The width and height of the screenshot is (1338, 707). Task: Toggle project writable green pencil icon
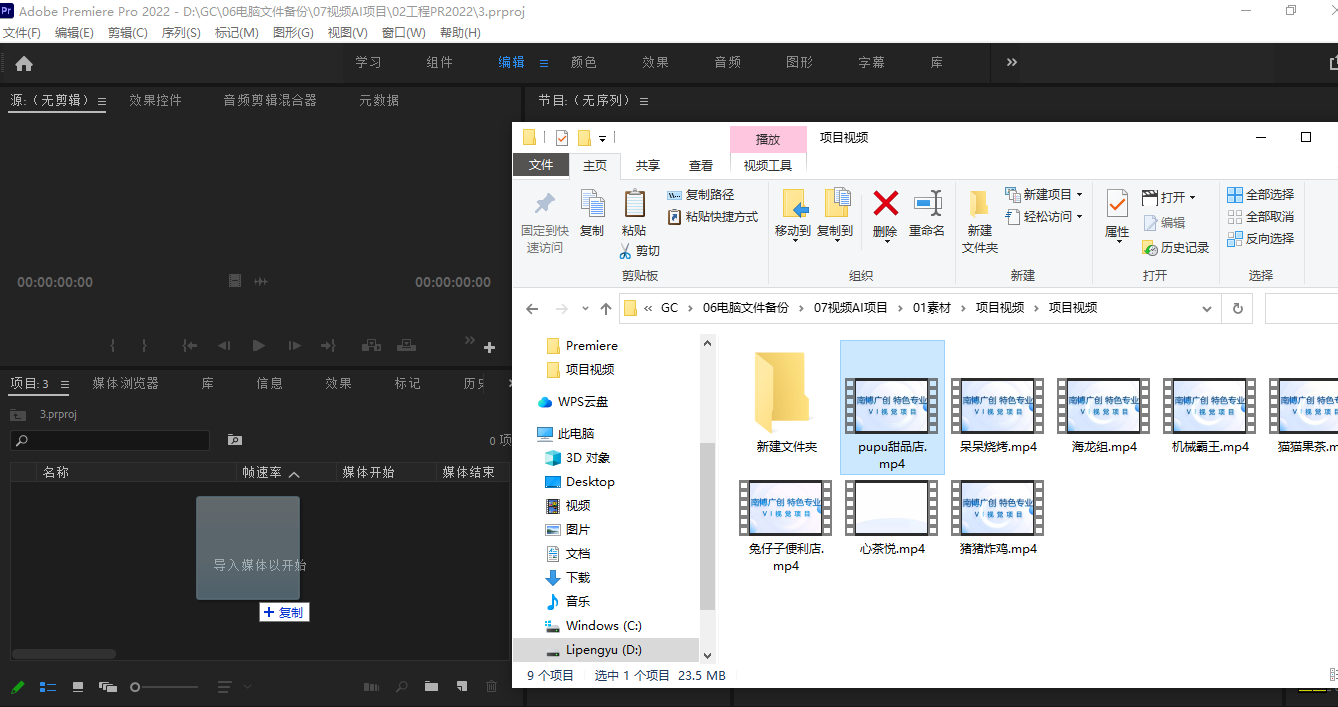click(x=18, y=687)
